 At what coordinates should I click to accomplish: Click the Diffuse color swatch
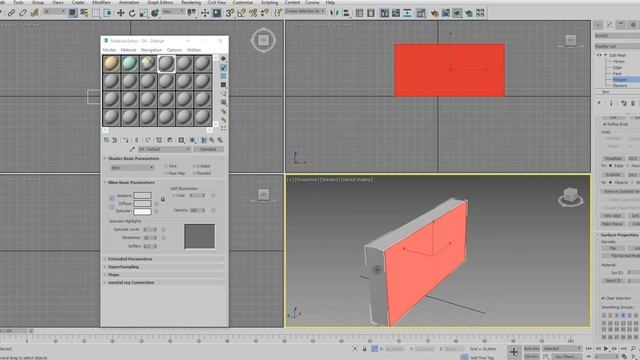coord(142,203)
